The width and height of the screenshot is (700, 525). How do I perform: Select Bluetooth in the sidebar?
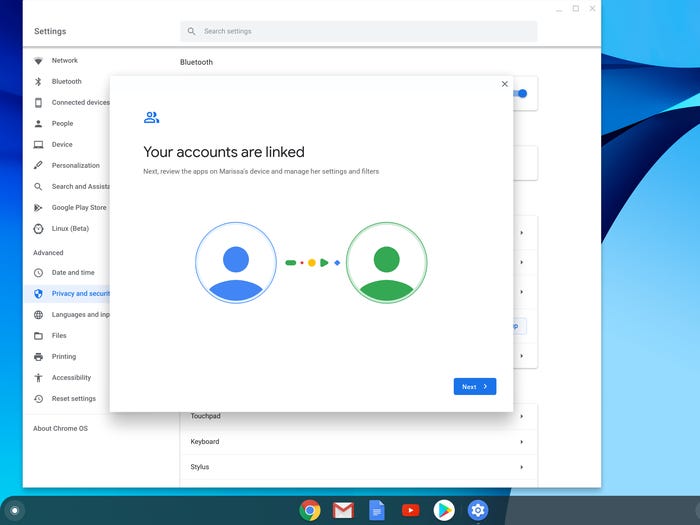point(66,81)
